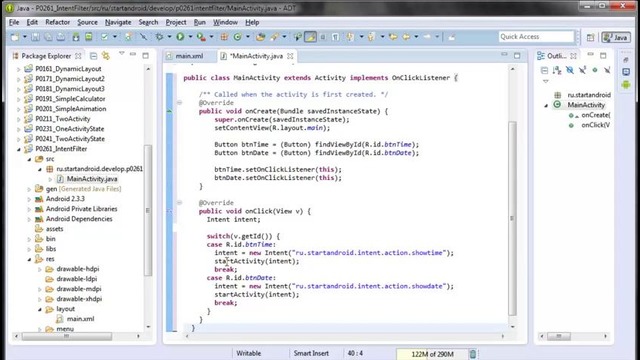Open the Source menu
The height and width of the screenshot is (360, 640).
(x=87, y=22)
